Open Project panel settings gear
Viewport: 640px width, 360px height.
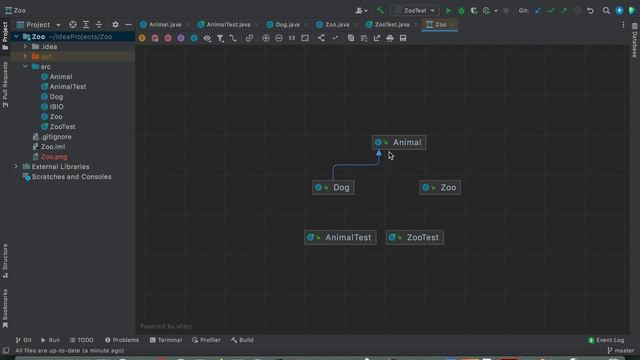click(115, 24)
